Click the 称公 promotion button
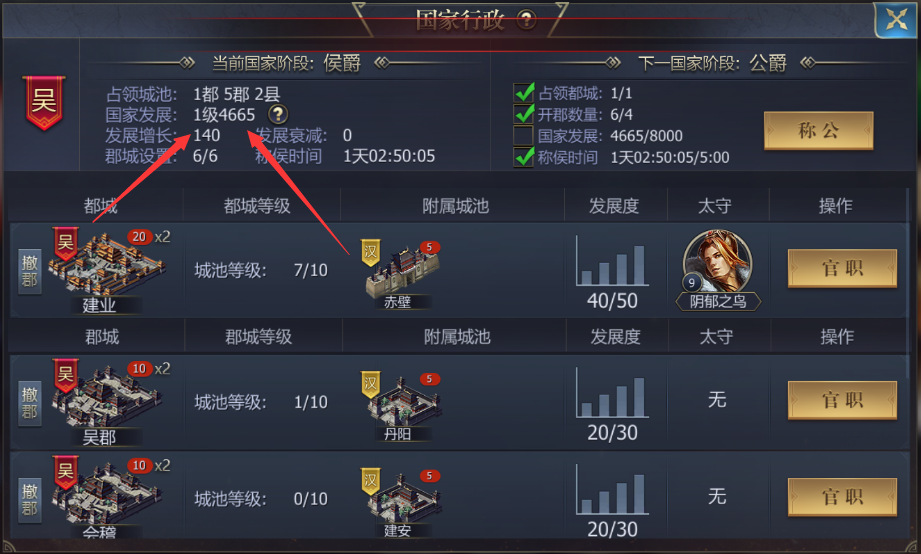This screenshot has height=554, width=921. (x=818, y=130)
